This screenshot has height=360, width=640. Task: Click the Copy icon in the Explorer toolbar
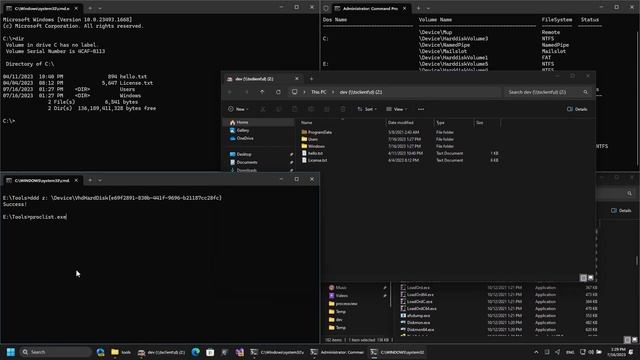(x=279, y=109)
